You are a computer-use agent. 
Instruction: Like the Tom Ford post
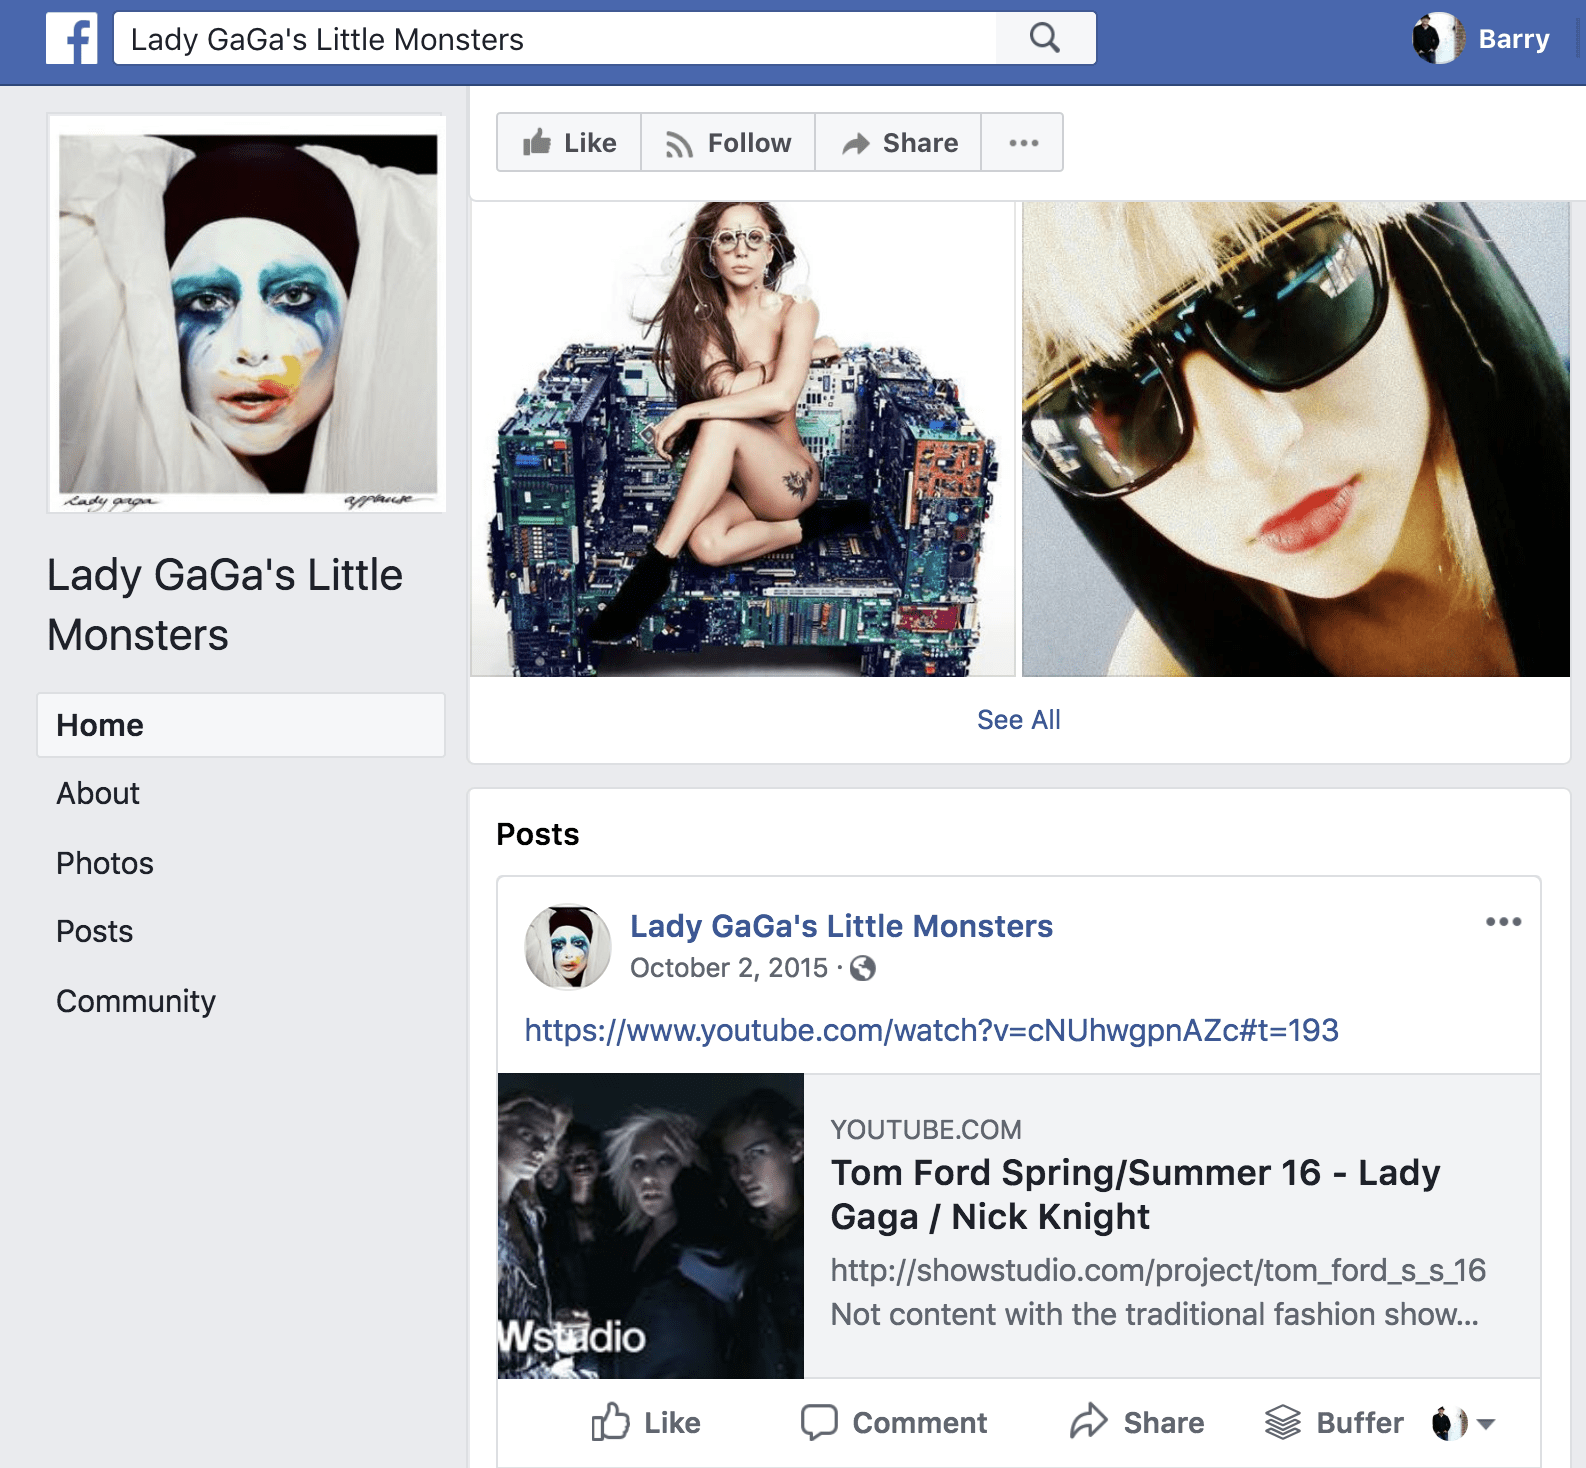646,1422
